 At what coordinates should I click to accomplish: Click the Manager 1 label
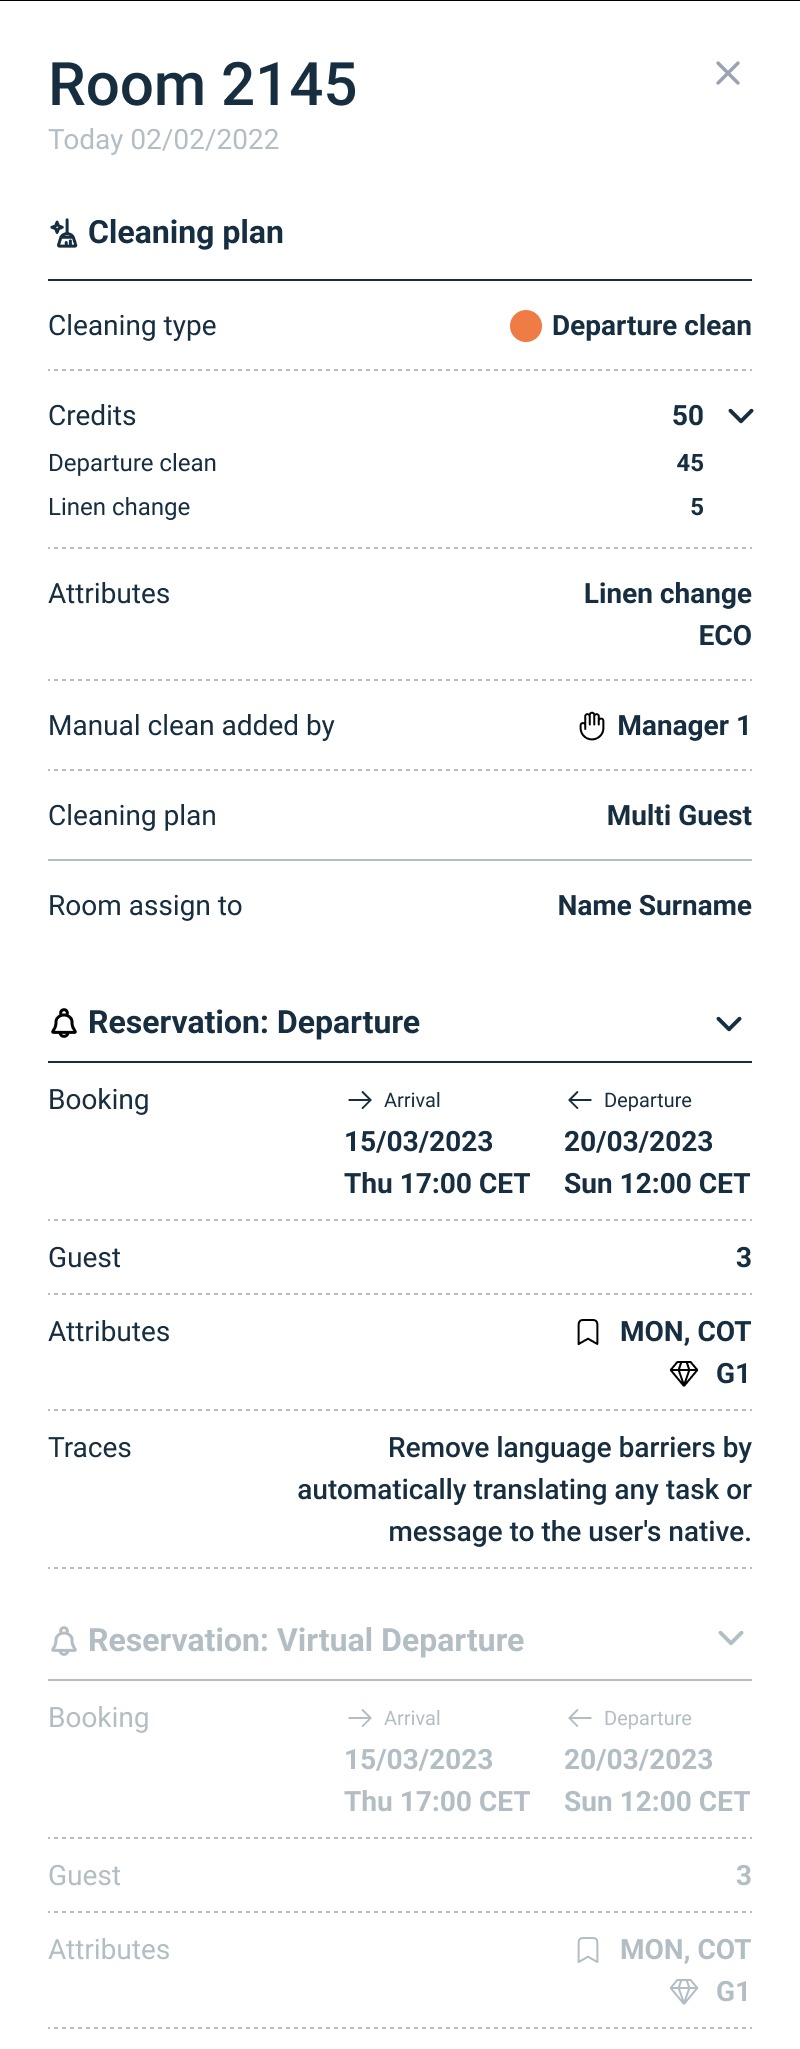click(684, 726)
